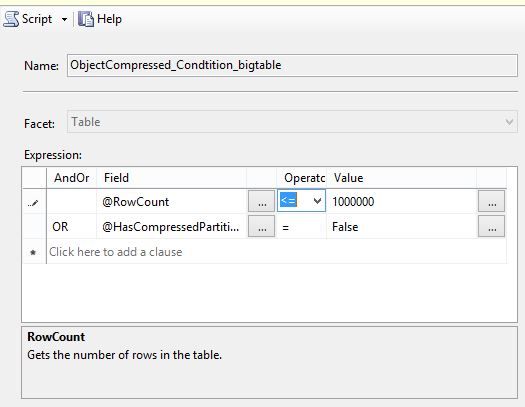Viewport: 525px width, 407px height.
Task: Click the Value column header
Action: [x=401, y=178]
